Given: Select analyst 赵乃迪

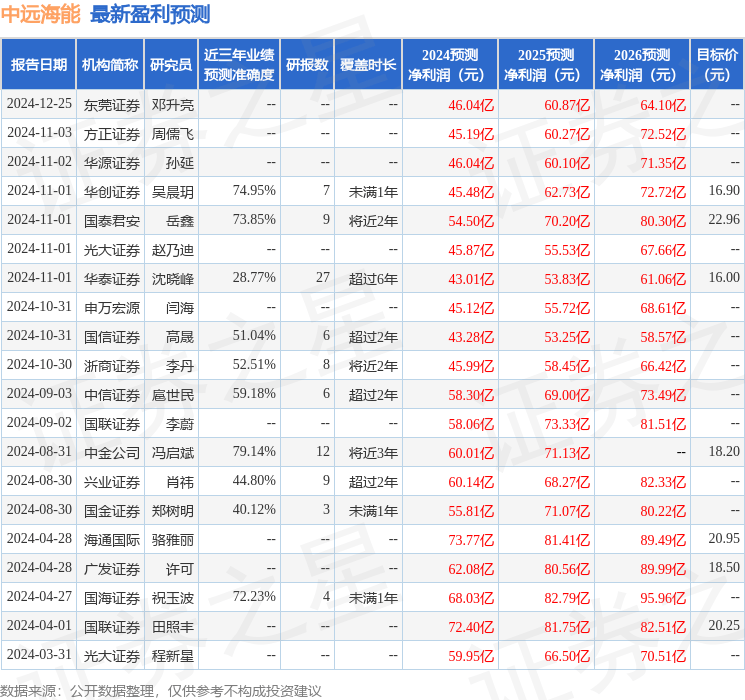Looking at the screenshot, I should [172, 250].
